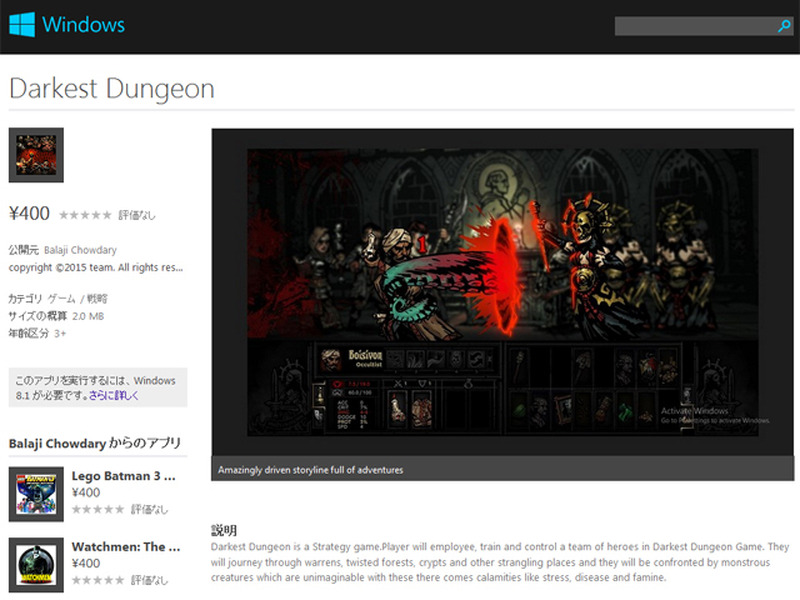The width and height of the screenshot is (800, 600).
Task: Click the Windows text in header
Action: point(83,25)
